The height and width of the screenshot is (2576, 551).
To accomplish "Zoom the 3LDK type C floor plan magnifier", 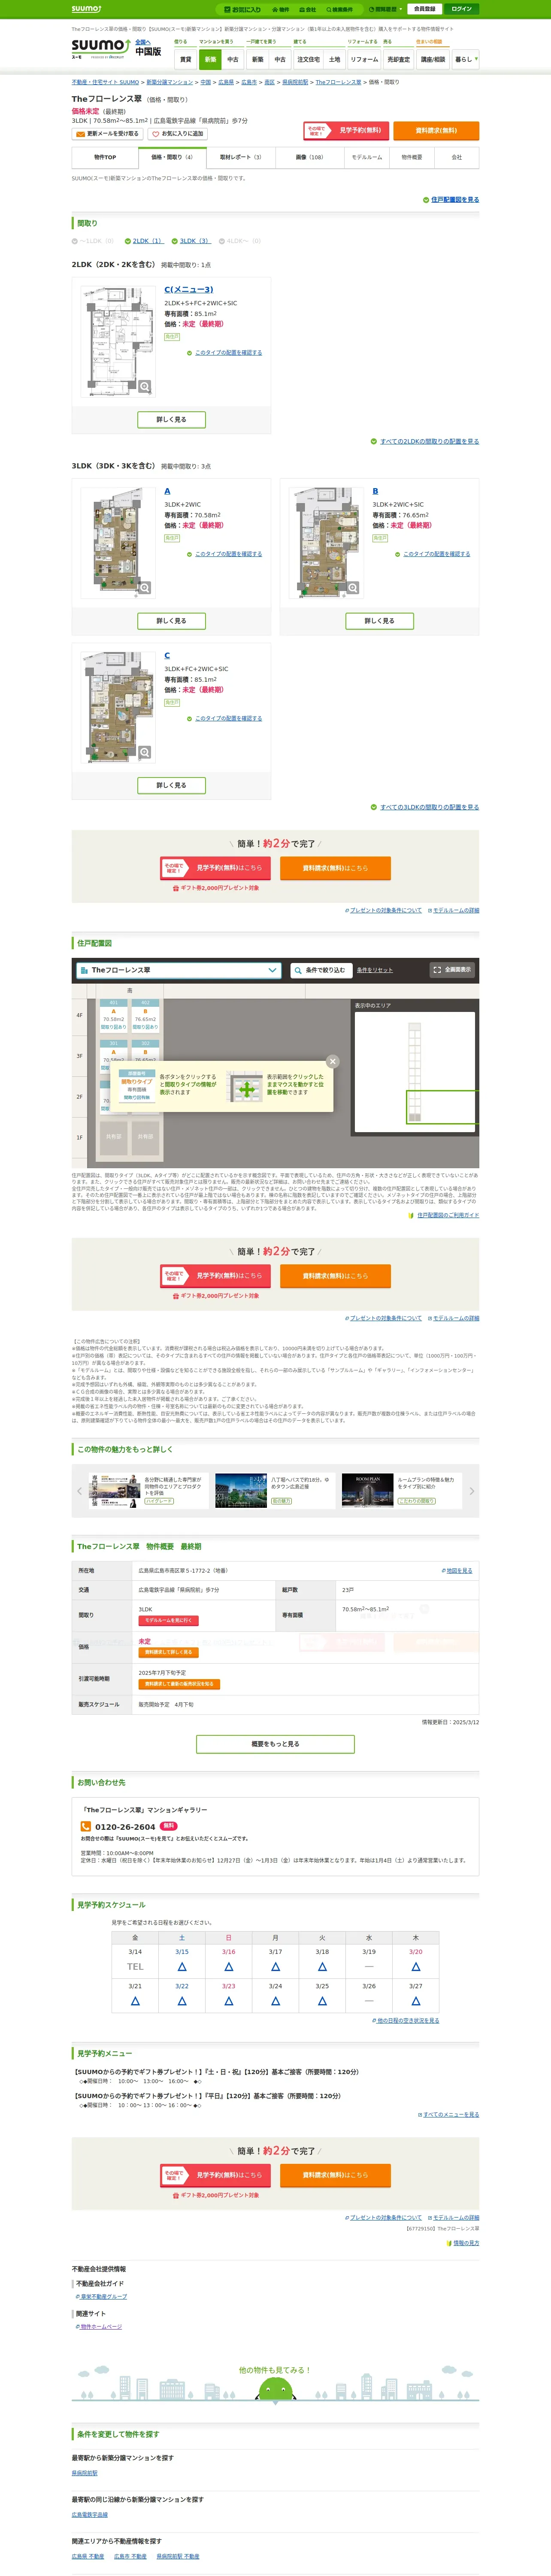I will [145, 752].
